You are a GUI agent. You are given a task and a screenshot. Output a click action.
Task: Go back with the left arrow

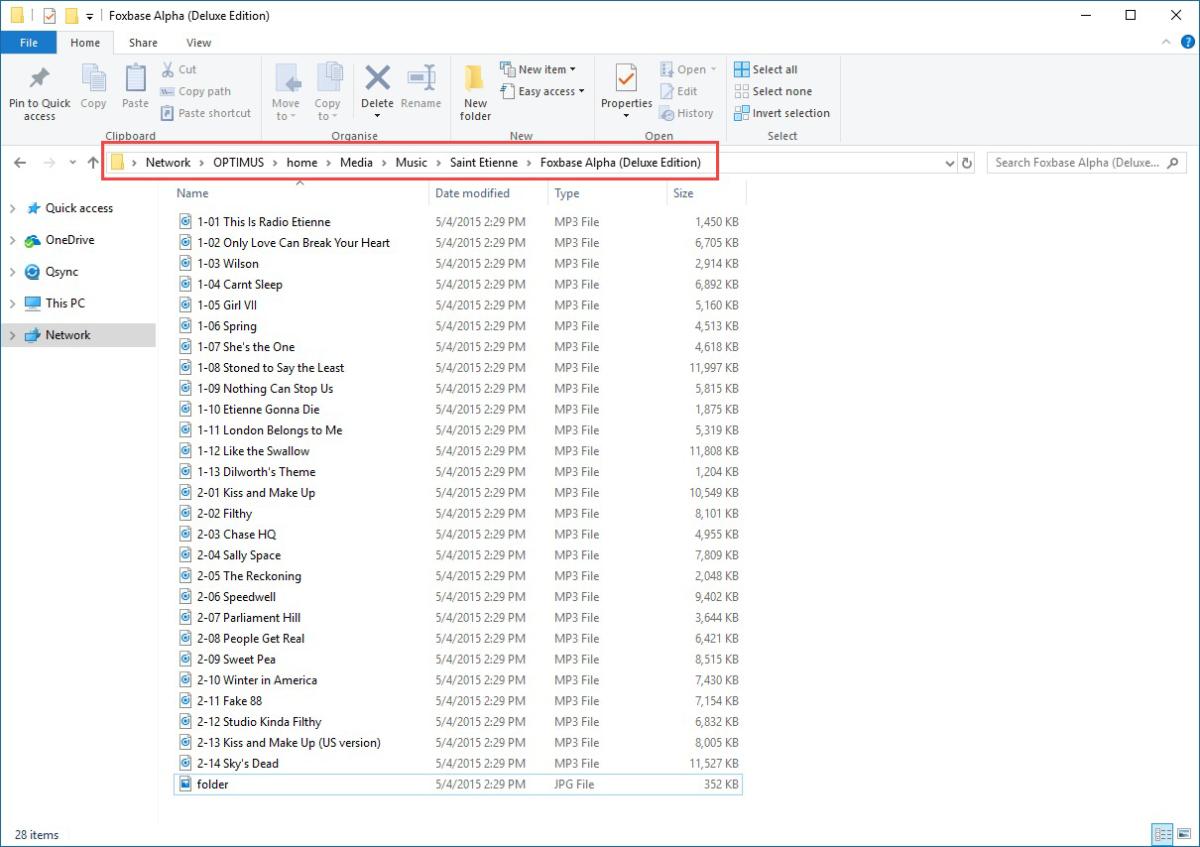[x=21, y=163]
